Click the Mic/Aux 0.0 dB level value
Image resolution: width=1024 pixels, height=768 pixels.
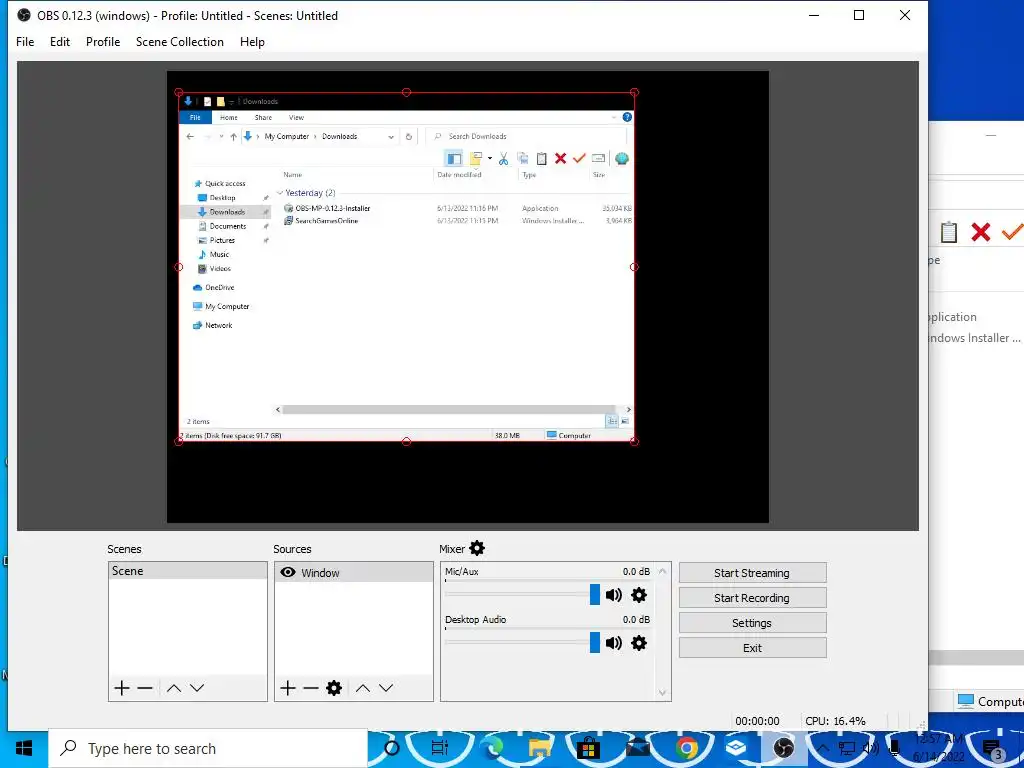click(x=636, y=571)
